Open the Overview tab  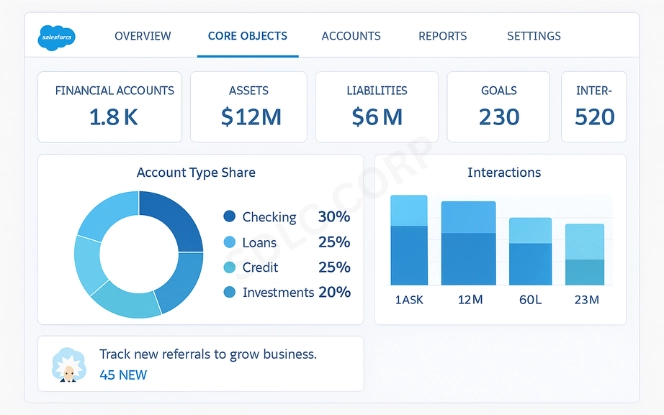pyautogui.click(x=142, y=36)
